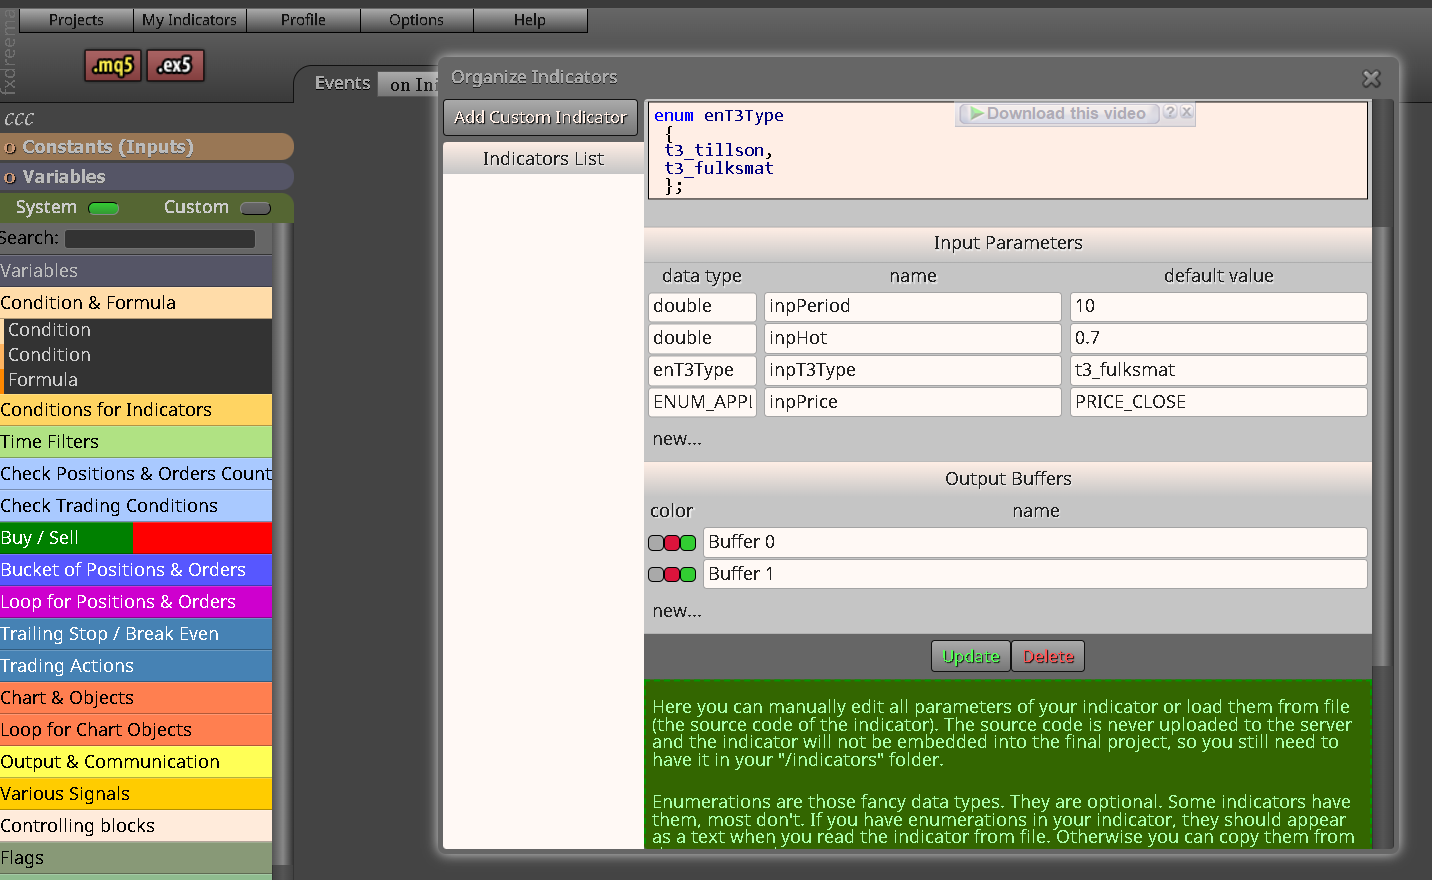Edit the inpT3Type name field
Image resolution: width=1432 pixels, height=880 pixels.
[x=912, y=370]
